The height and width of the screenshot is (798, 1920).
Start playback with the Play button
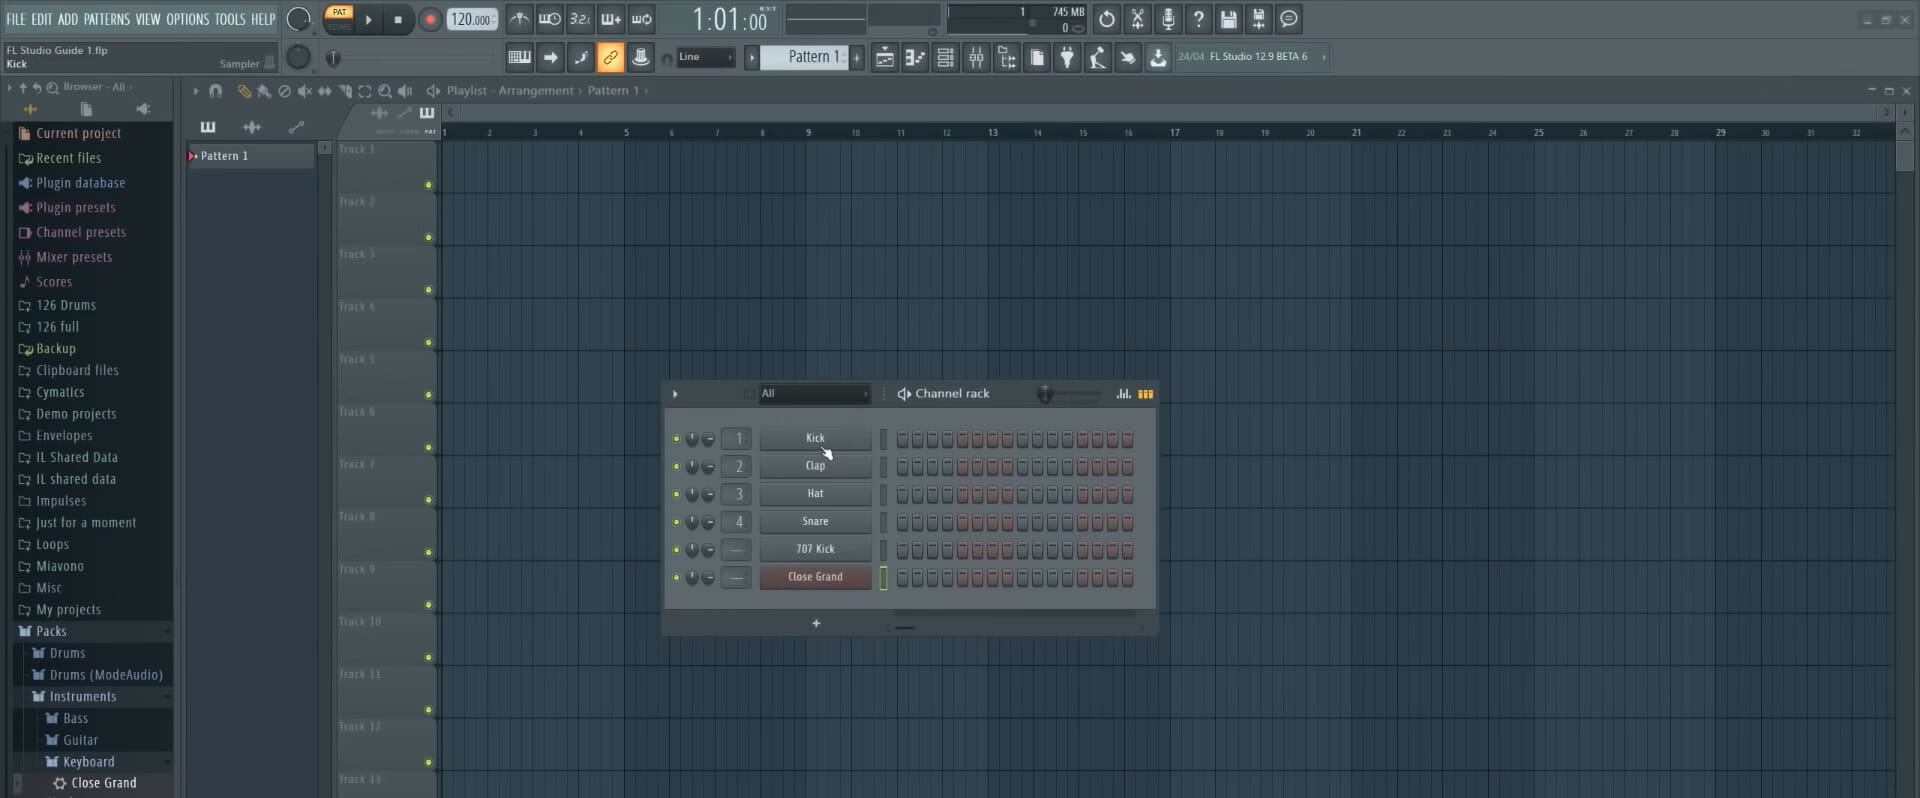[x=369, y=19]
